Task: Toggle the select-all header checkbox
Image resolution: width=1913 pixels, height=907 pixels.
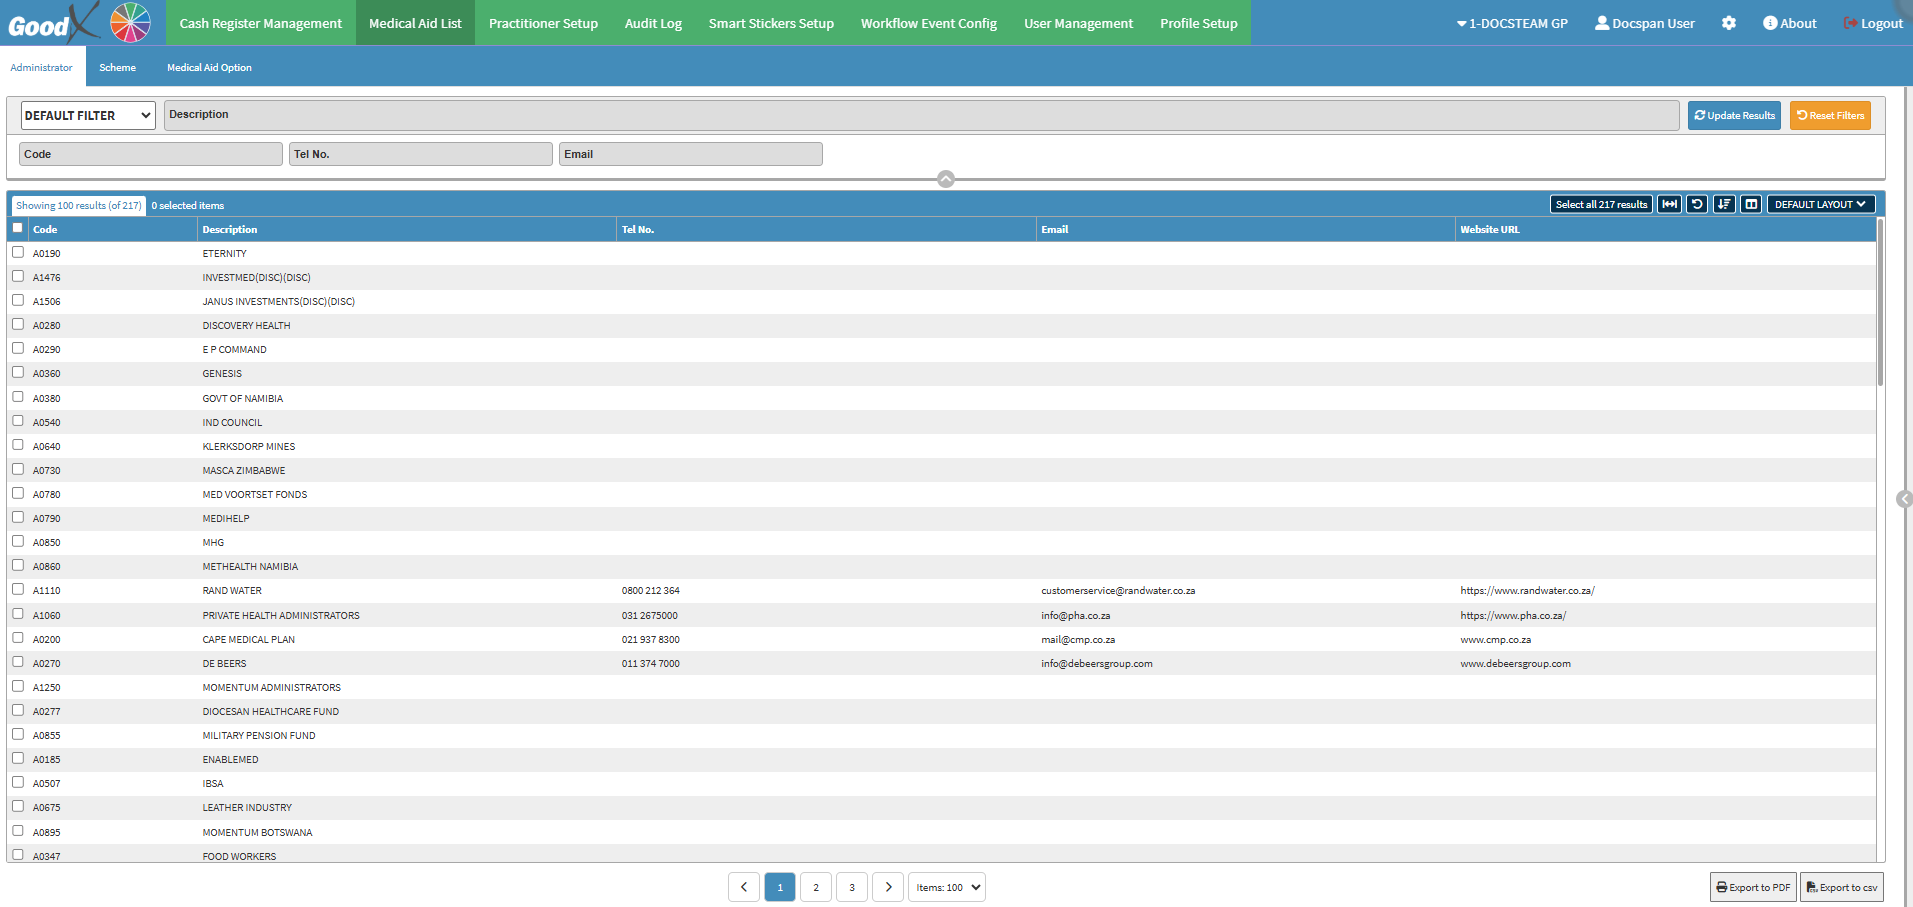Action: click(17, 228)
